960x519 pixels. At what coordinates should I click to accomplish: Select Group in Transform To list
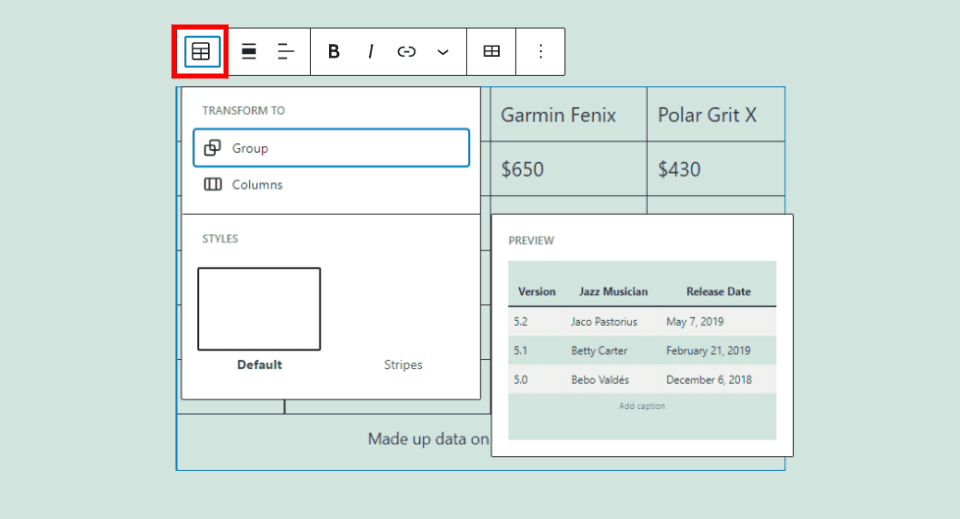click(x=331, y=148)
